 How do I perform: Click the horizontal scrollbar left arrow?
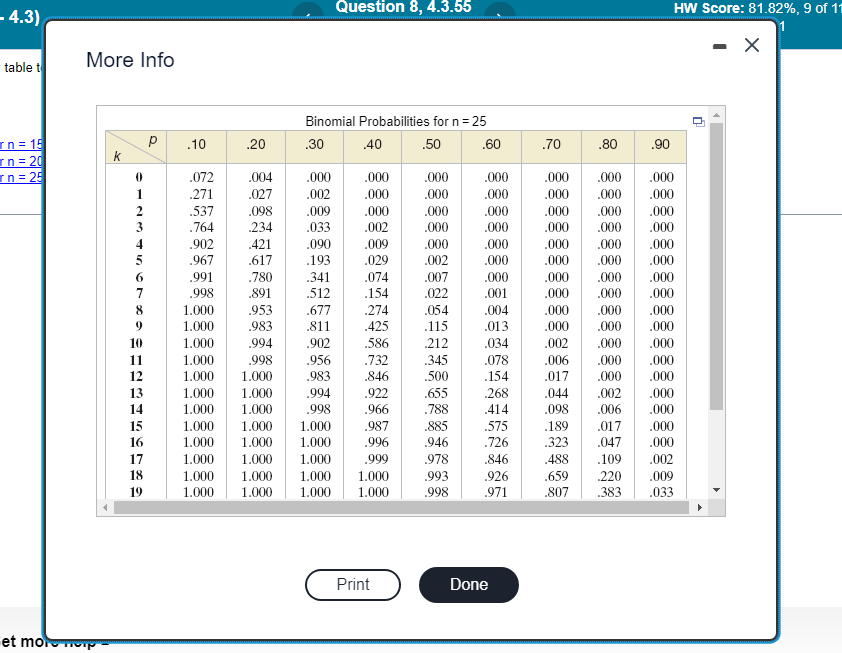coord(104,509)
